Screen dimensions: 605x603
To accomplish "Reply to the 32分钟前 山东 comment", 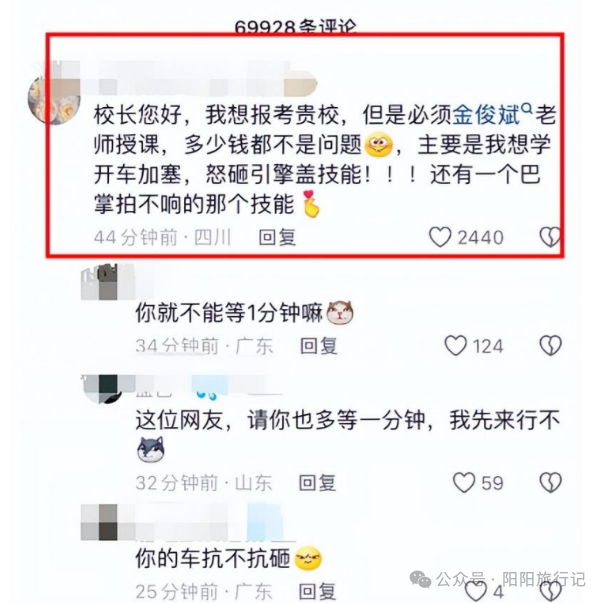I will point(317,483).
